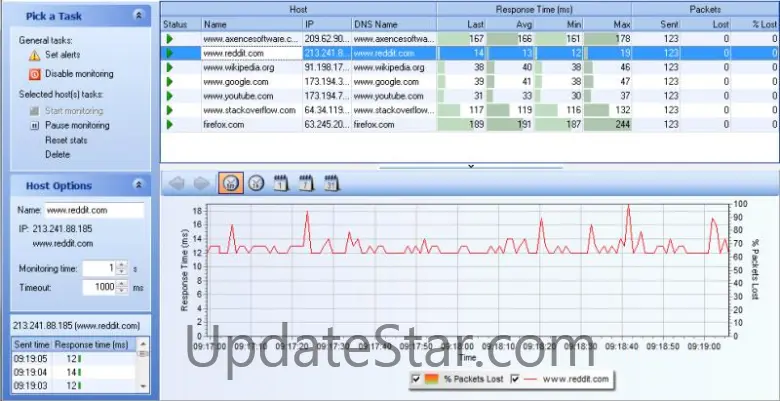780x401 pixels.
Task: Click the Set alerts link
Action: tap(63, 55)
